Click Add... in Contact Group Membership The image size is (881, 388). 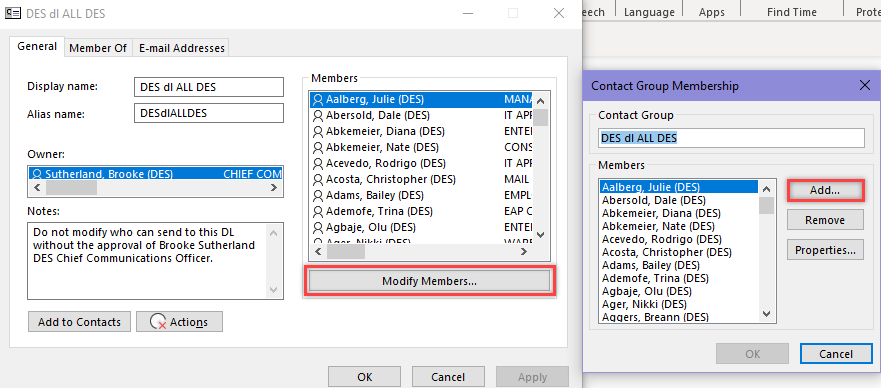point(825,190)
